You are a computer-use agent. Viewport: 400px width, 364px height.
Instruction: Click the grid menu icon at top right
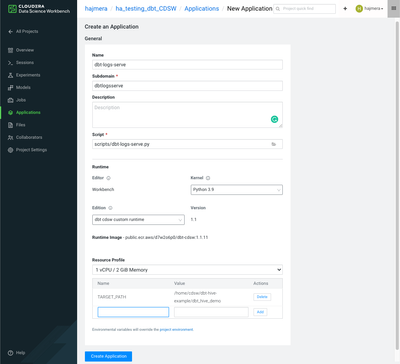click(394, 8)
